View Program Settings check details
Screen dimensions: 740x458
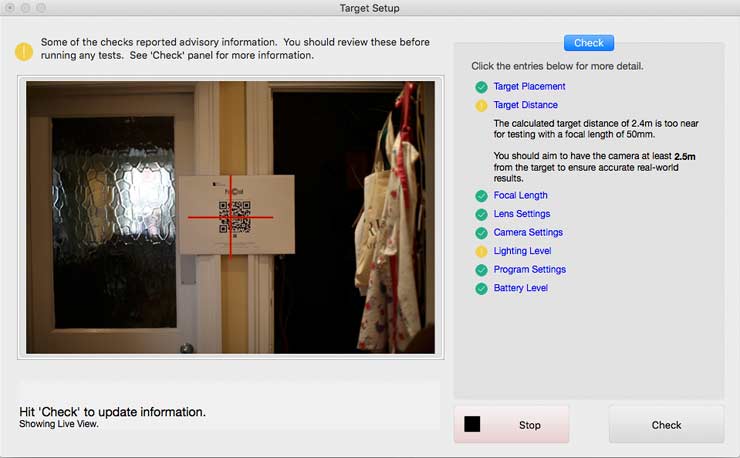point(530,269)
